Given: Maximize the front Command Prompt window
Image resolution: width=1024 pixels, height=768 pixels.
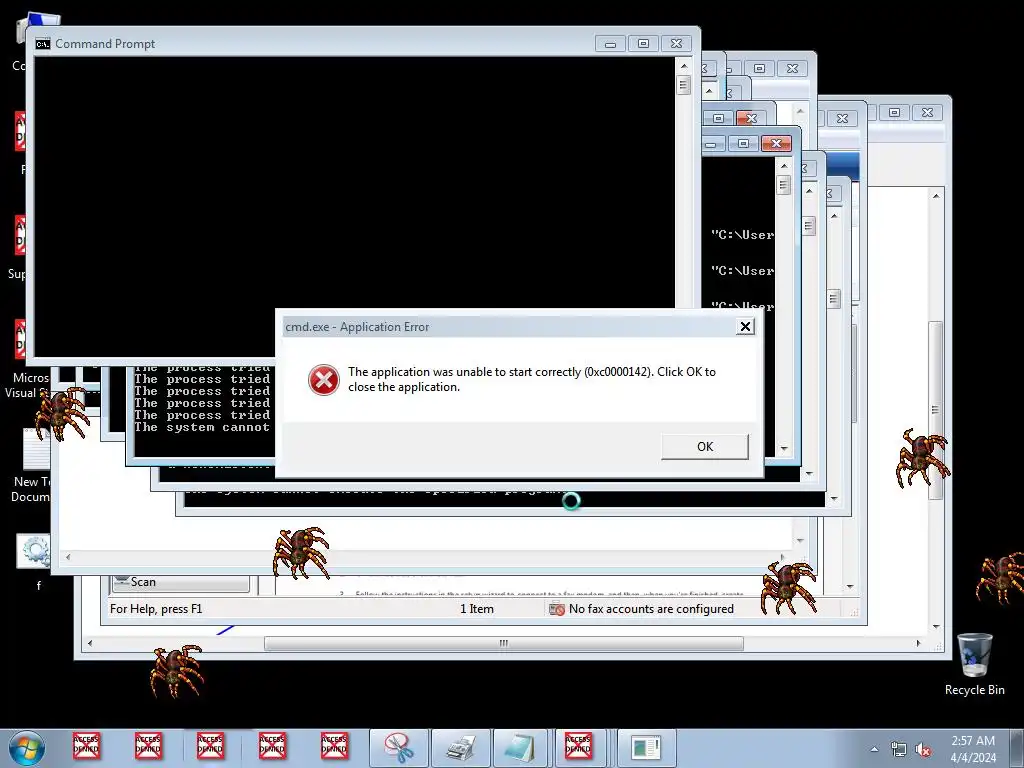Looking at the screenshot, I should click(x=643, y=44).
